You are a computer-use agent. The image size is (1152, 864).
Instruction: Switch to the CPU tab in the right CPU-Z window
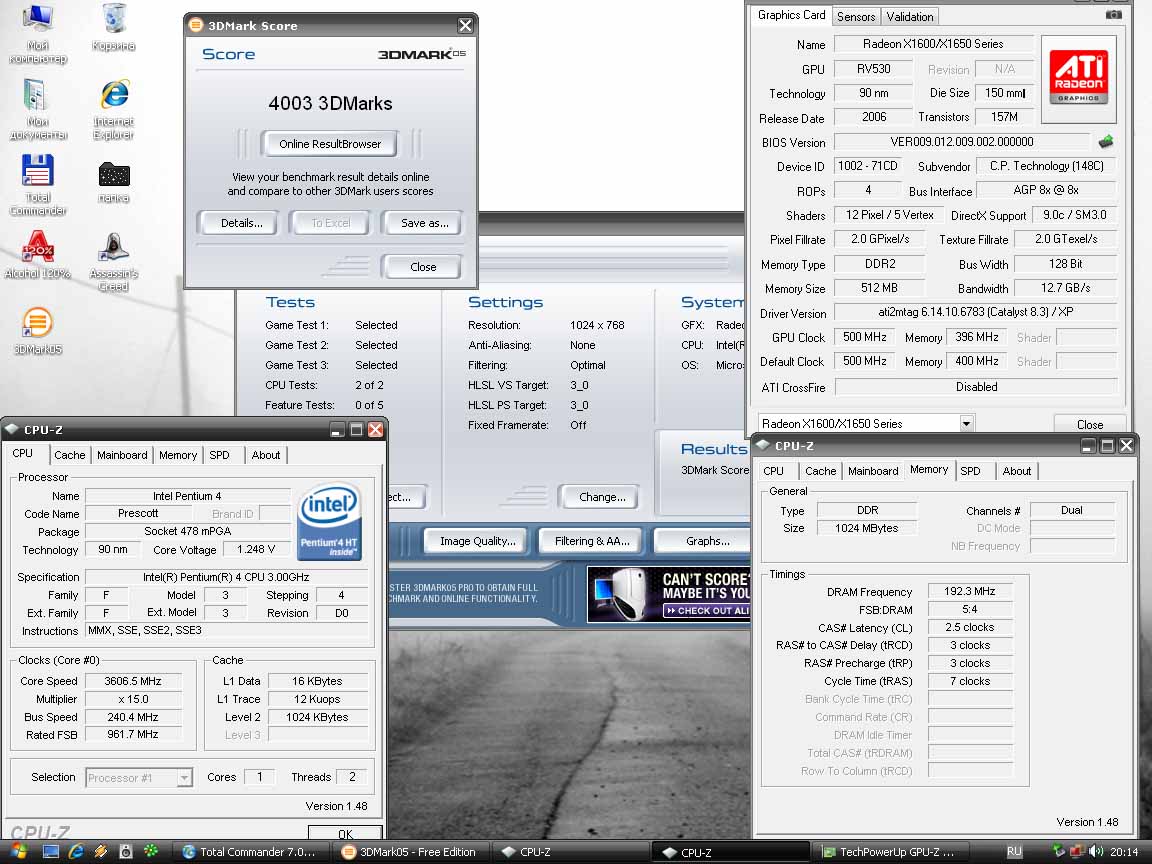click(x=773, y=471)
